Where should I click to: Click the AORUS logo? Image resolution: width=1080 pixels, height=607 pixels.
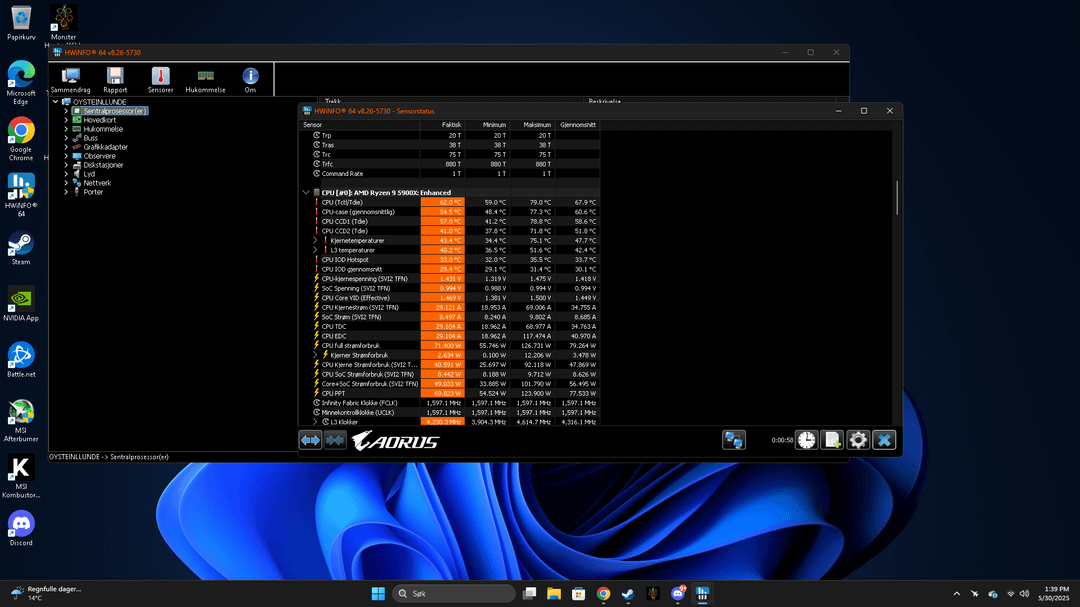click(395, 441)
